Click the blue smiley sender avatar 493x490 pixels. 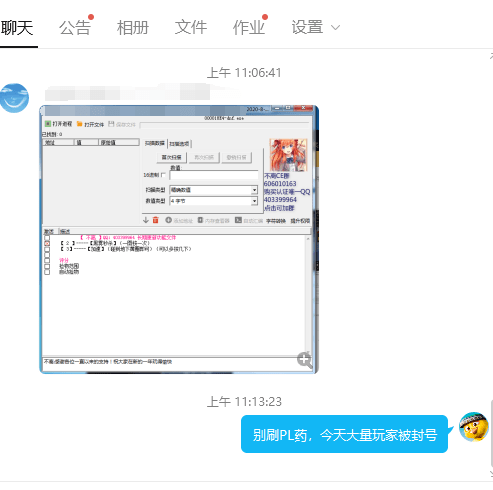14,98
